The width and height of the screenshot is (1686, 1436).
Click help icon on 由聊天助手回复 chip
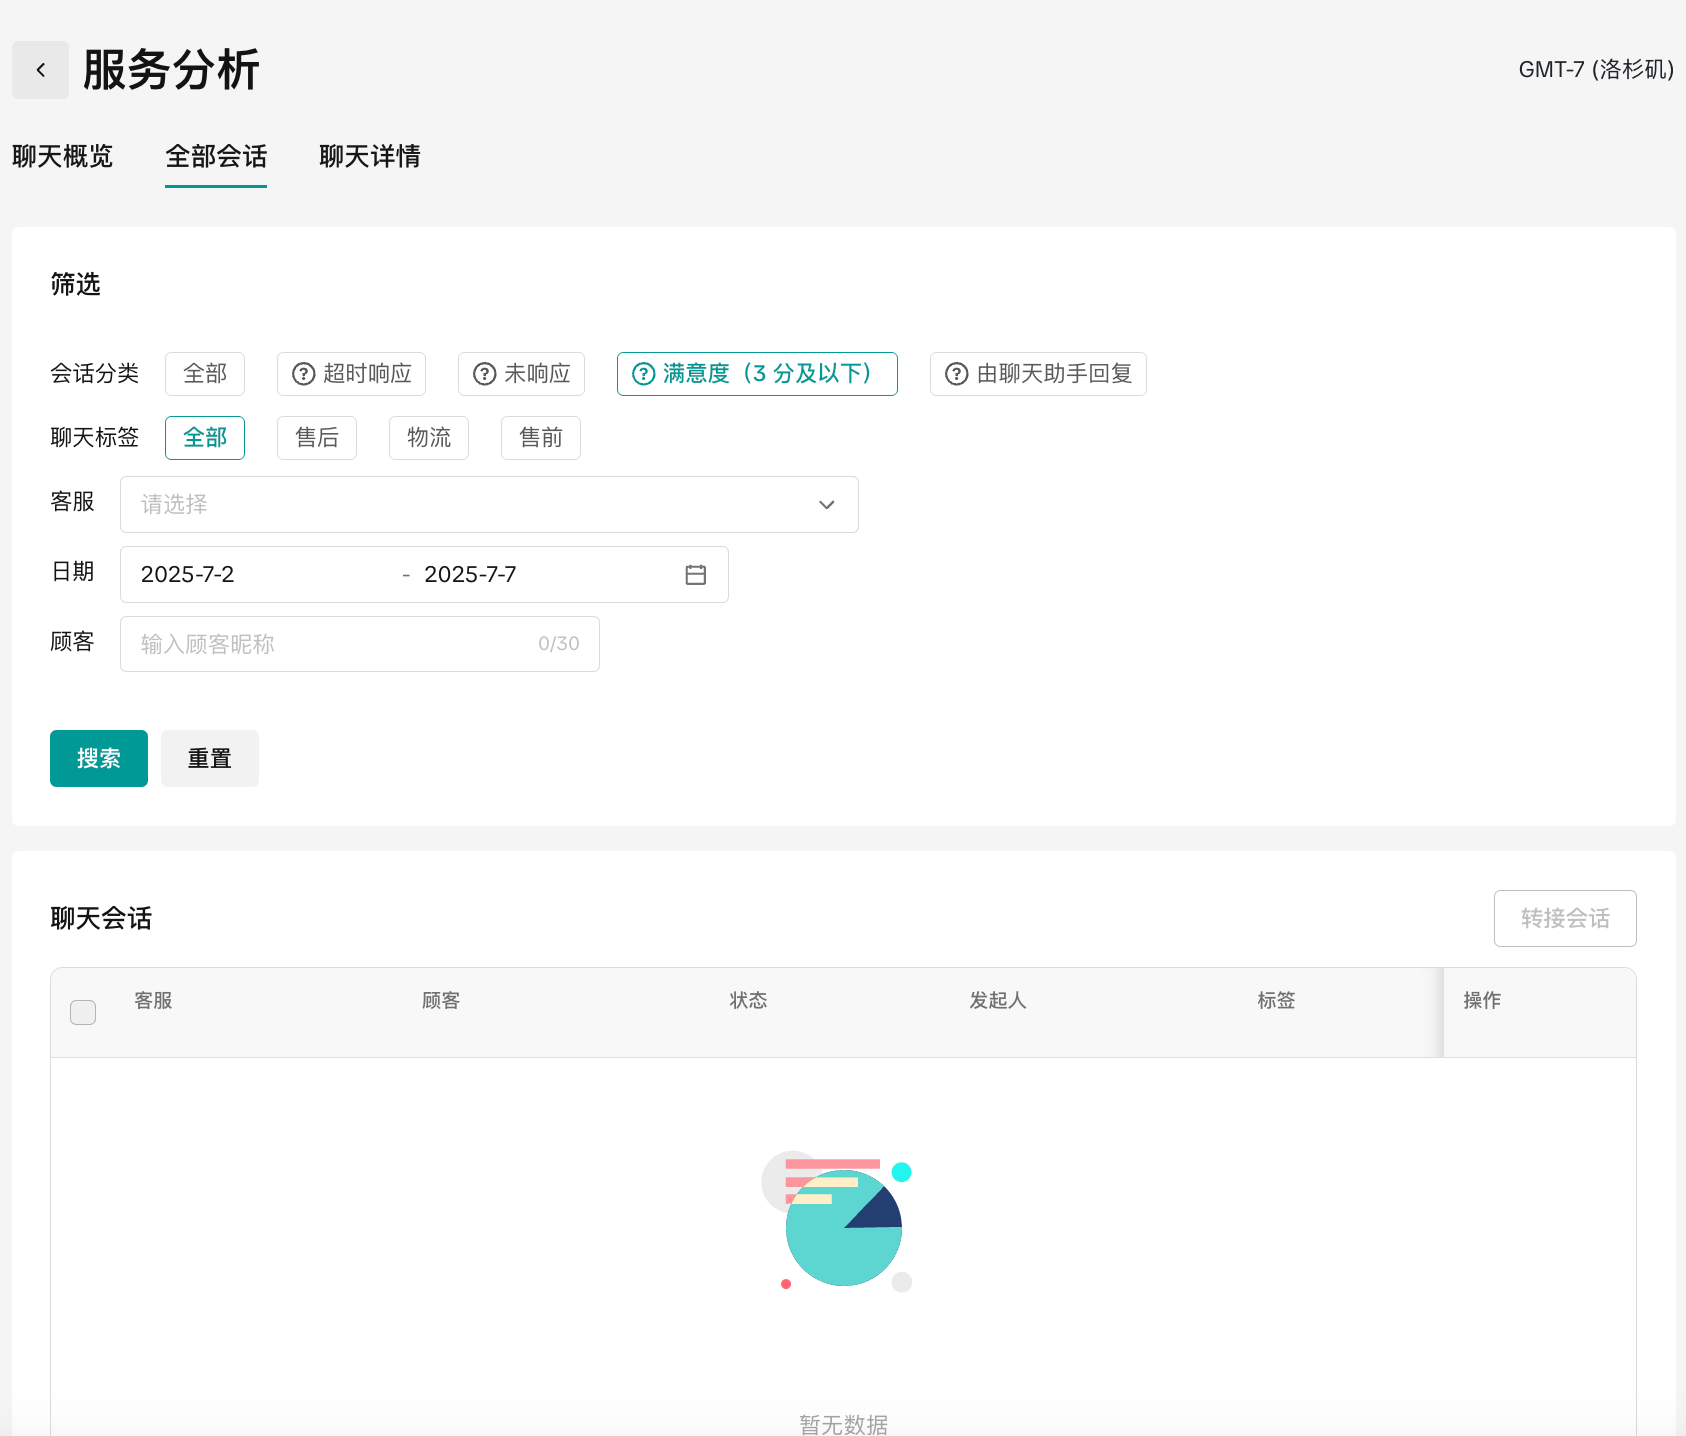[x=956, y=374]
